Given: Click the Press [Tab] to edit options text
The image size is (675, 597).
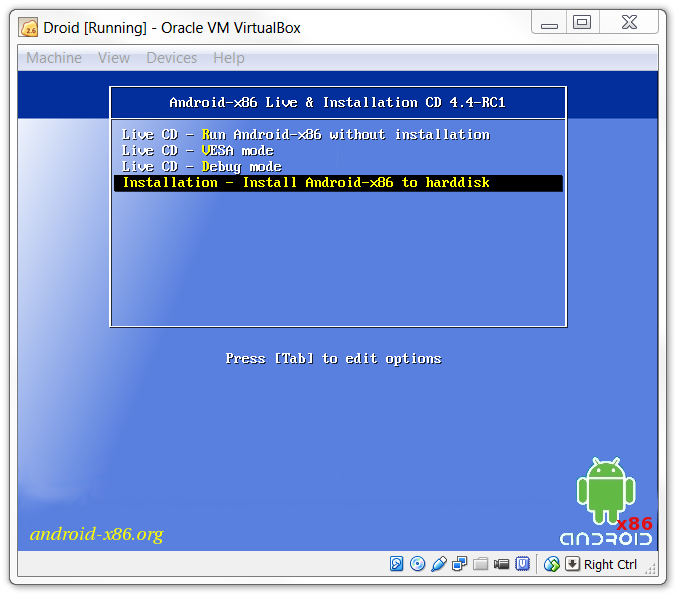Looking at the screenshot, I should 334,359.
